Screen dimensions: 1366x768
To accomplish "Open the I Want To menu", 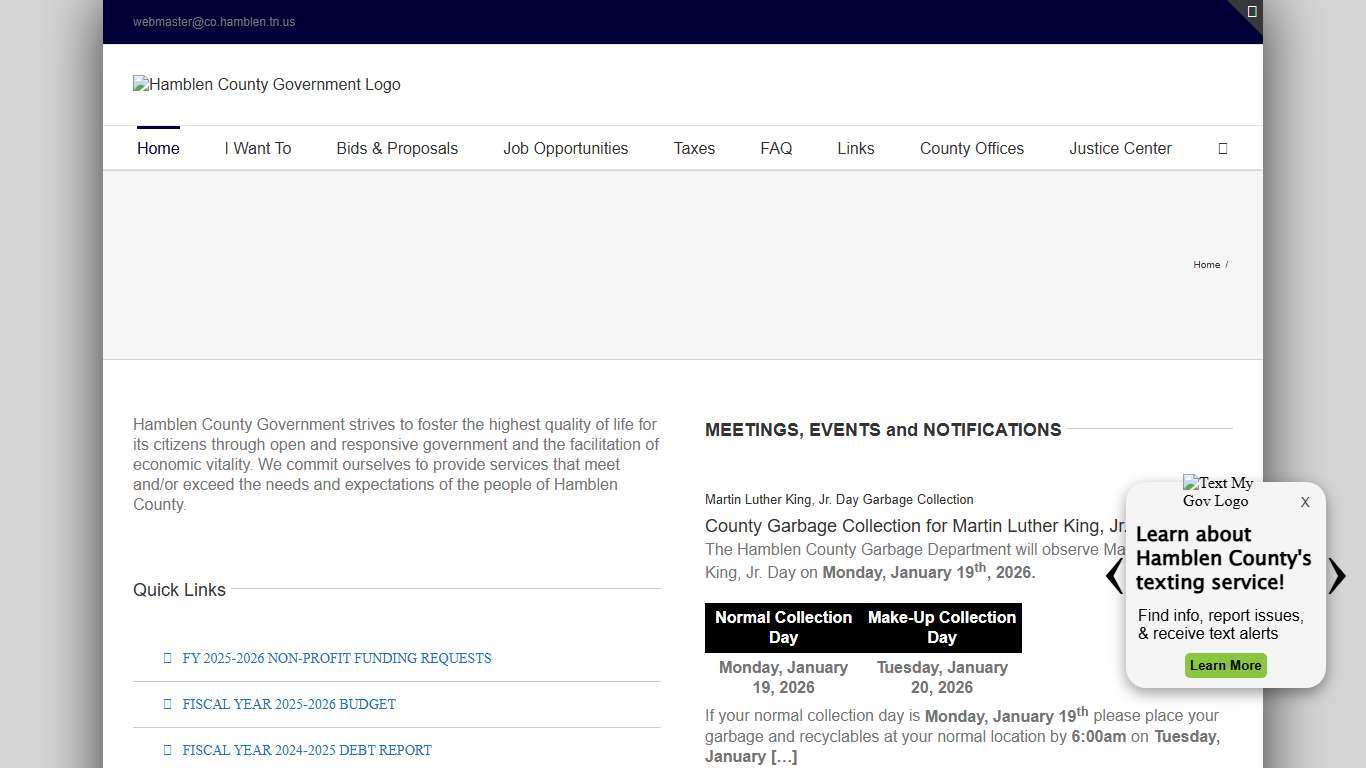I will [x=258, y=148].
